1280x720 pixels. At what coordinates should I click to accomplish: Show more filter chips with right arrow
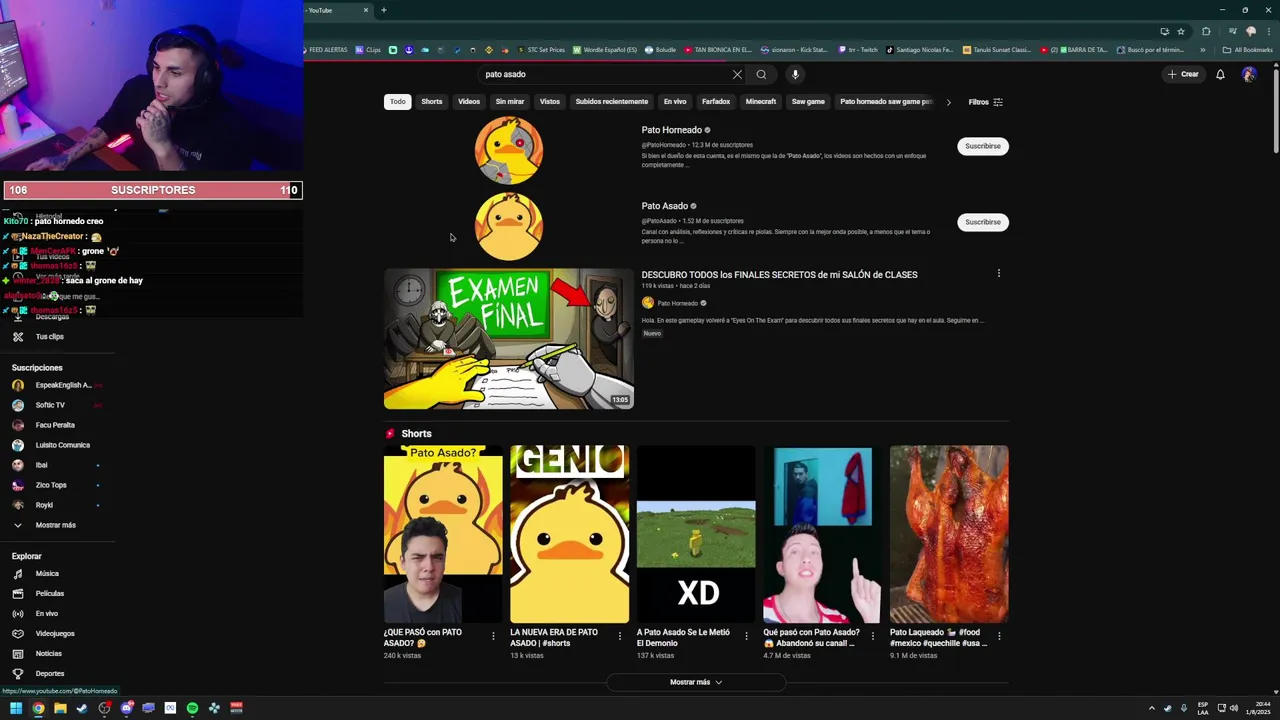pyautogui.click(x=948, y=102)
